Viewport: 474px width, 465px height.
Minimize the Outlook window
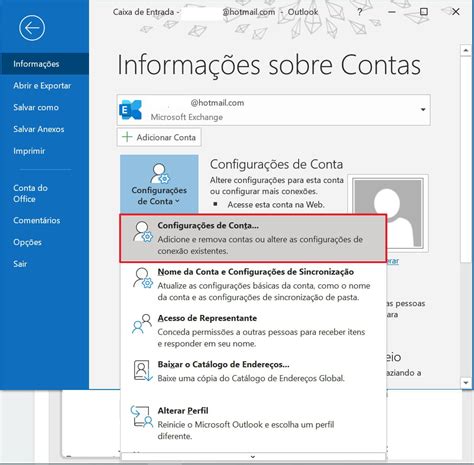pos(392,12)
